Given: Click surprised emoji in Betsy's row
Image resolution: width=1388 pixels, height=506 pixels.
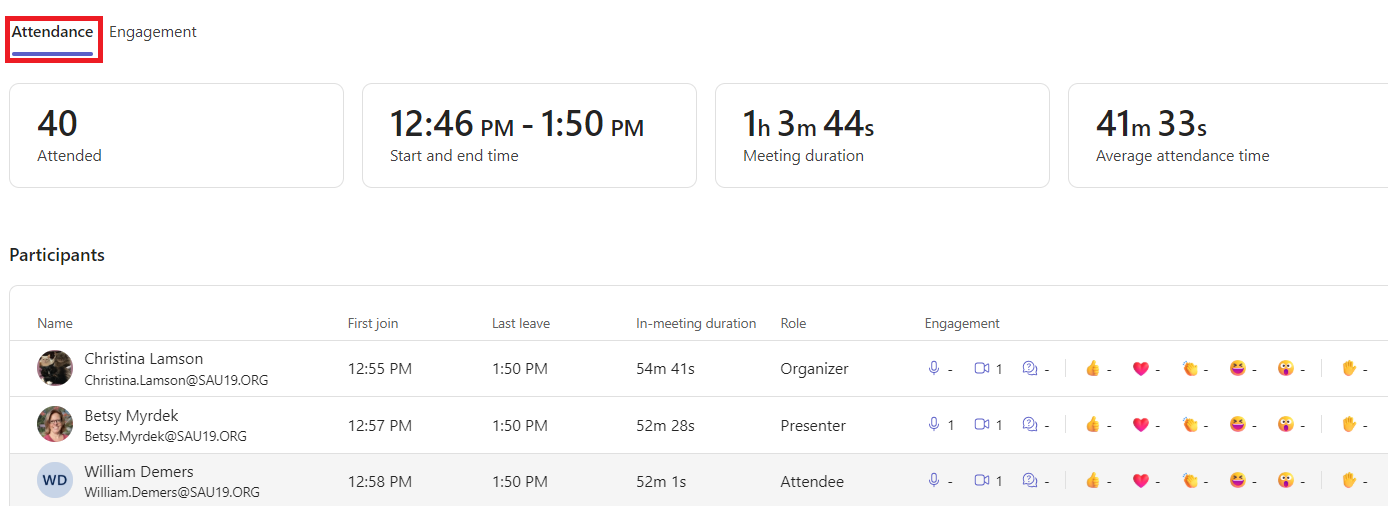Looking at the screenshot, I should 1286,425.
